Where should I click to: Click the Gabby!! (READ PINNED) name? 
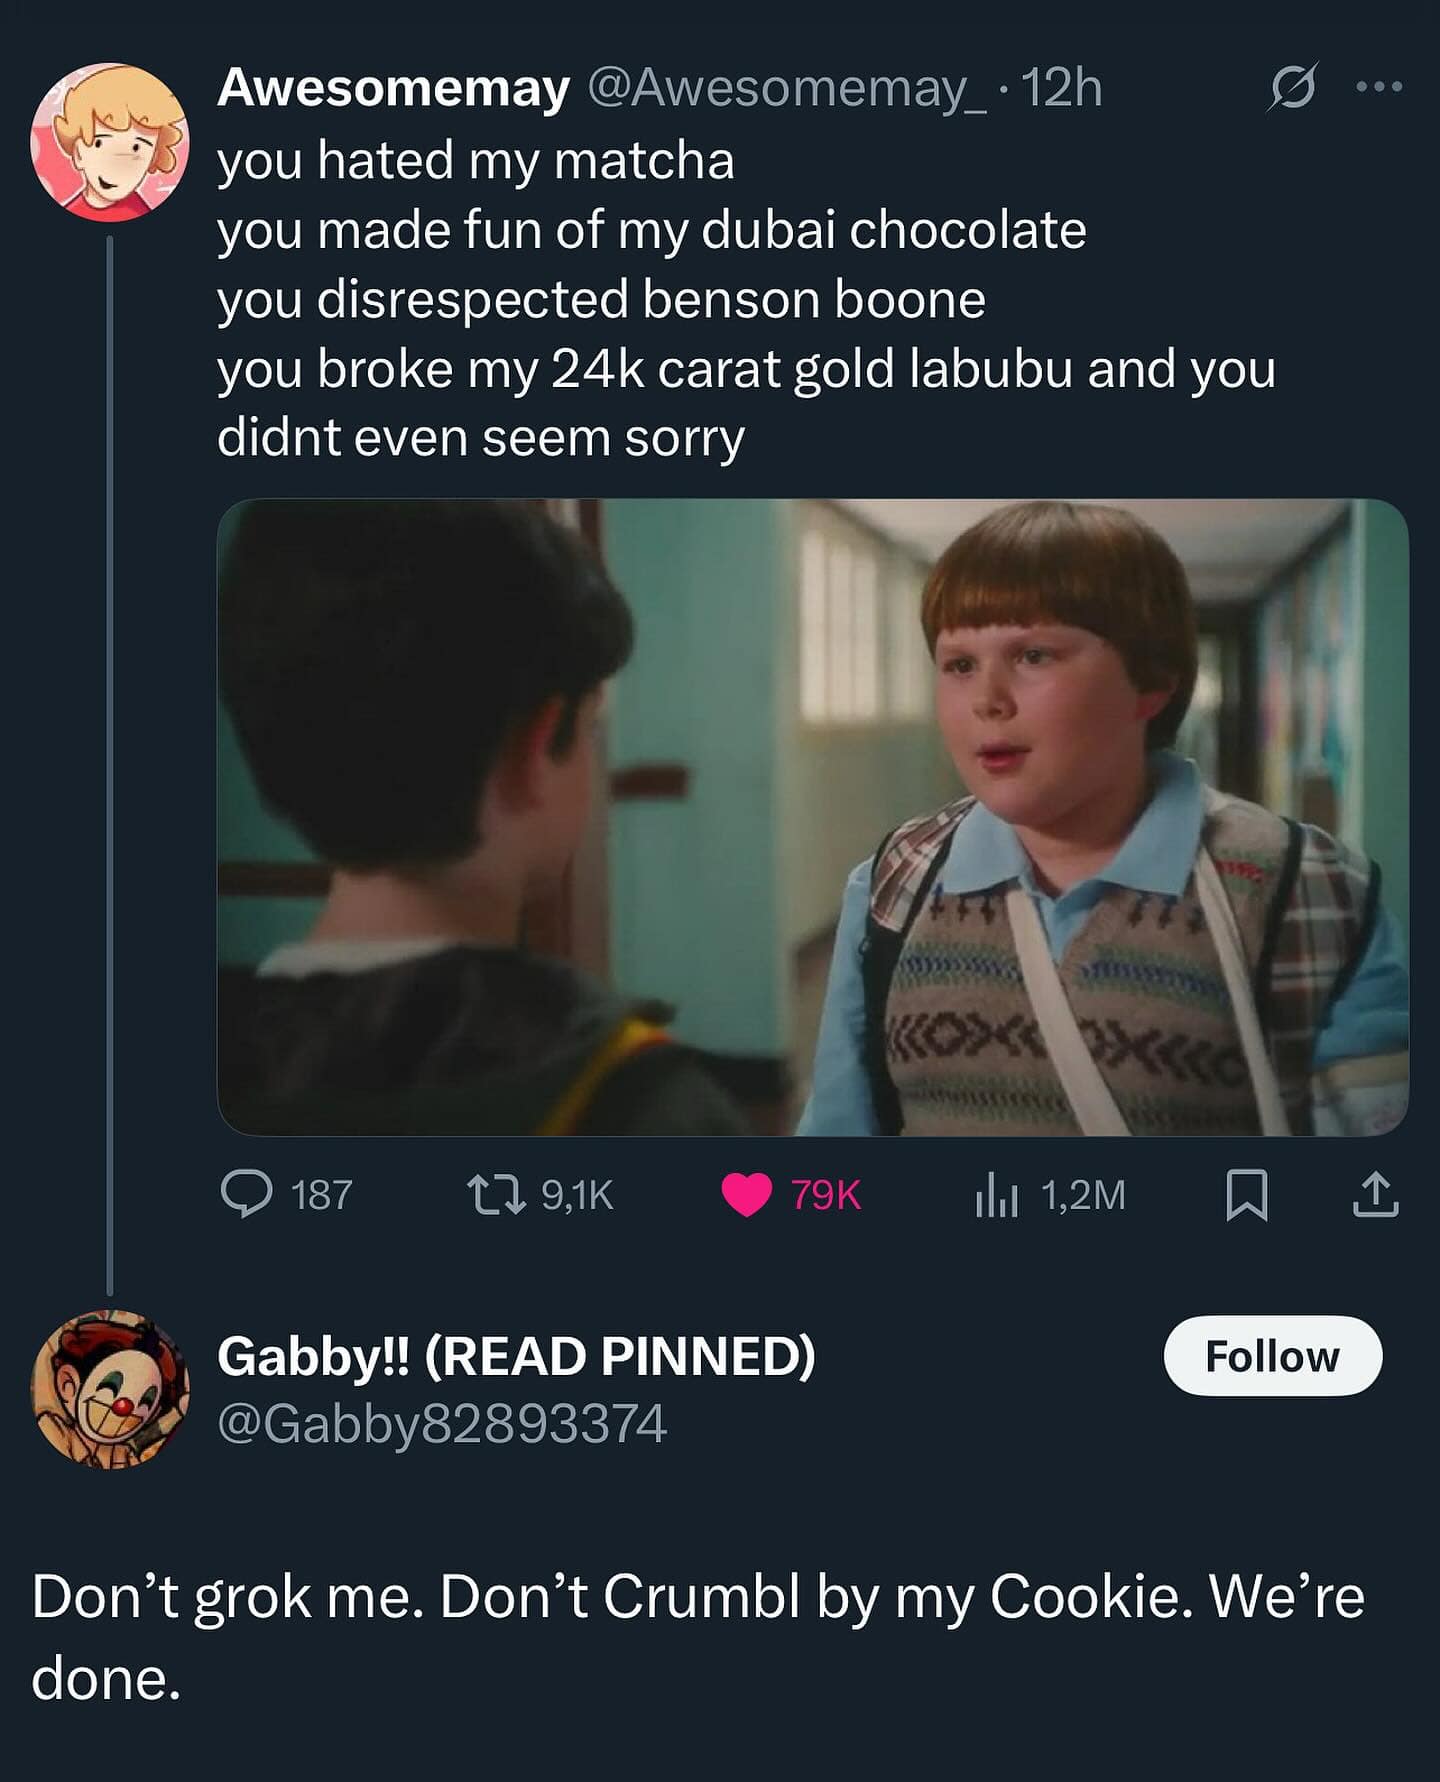click(x=516, y=1357)
